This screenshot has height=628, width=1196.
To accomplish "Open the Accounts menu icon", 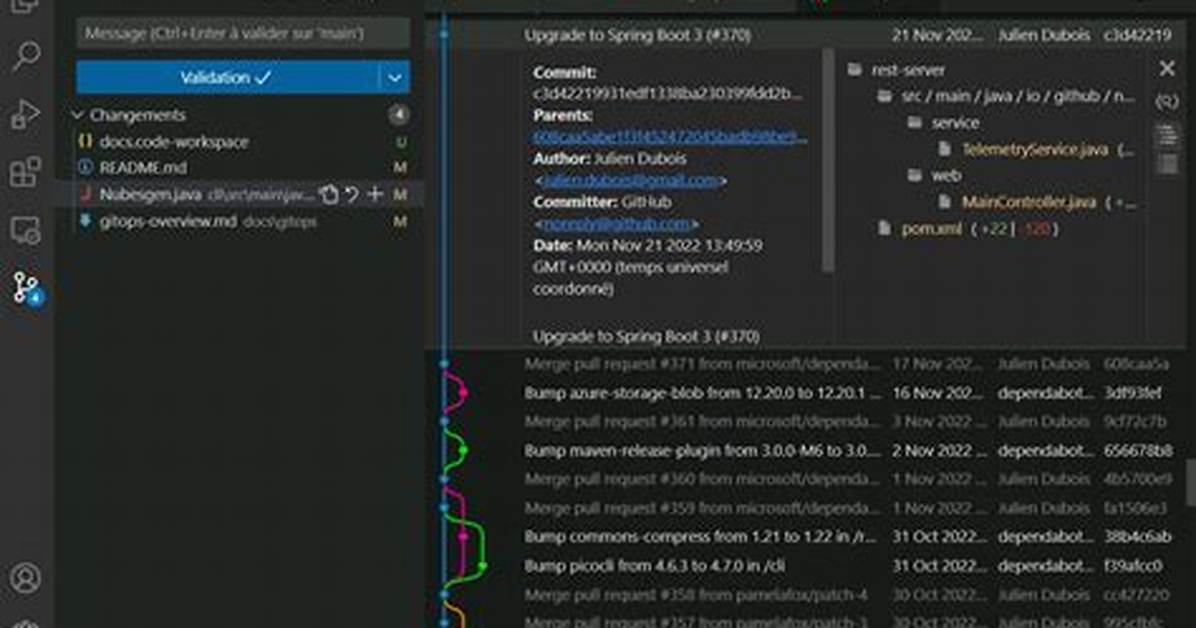I will point(26,578).
